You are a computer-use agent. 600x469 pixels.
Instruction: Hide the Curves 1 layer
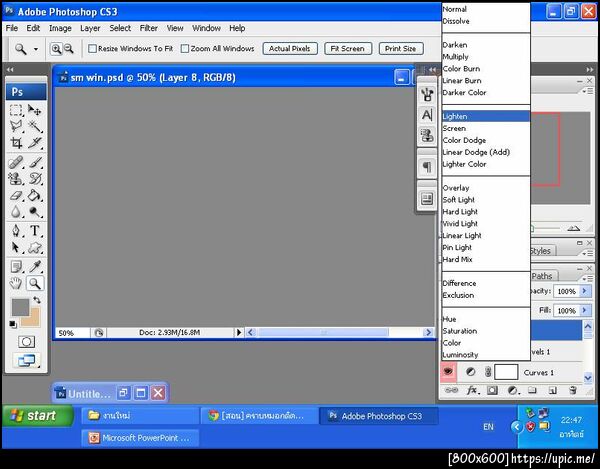tap(448, 371)
